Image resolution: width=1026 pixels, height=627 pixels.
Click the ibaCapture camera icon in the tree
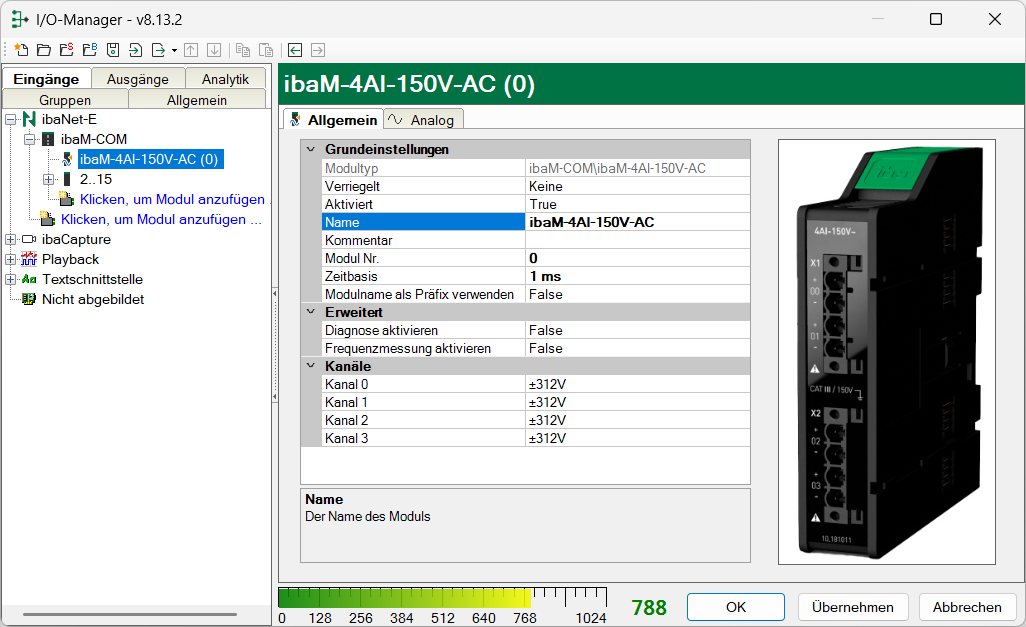pyautogui.click(x=29, y=240)
